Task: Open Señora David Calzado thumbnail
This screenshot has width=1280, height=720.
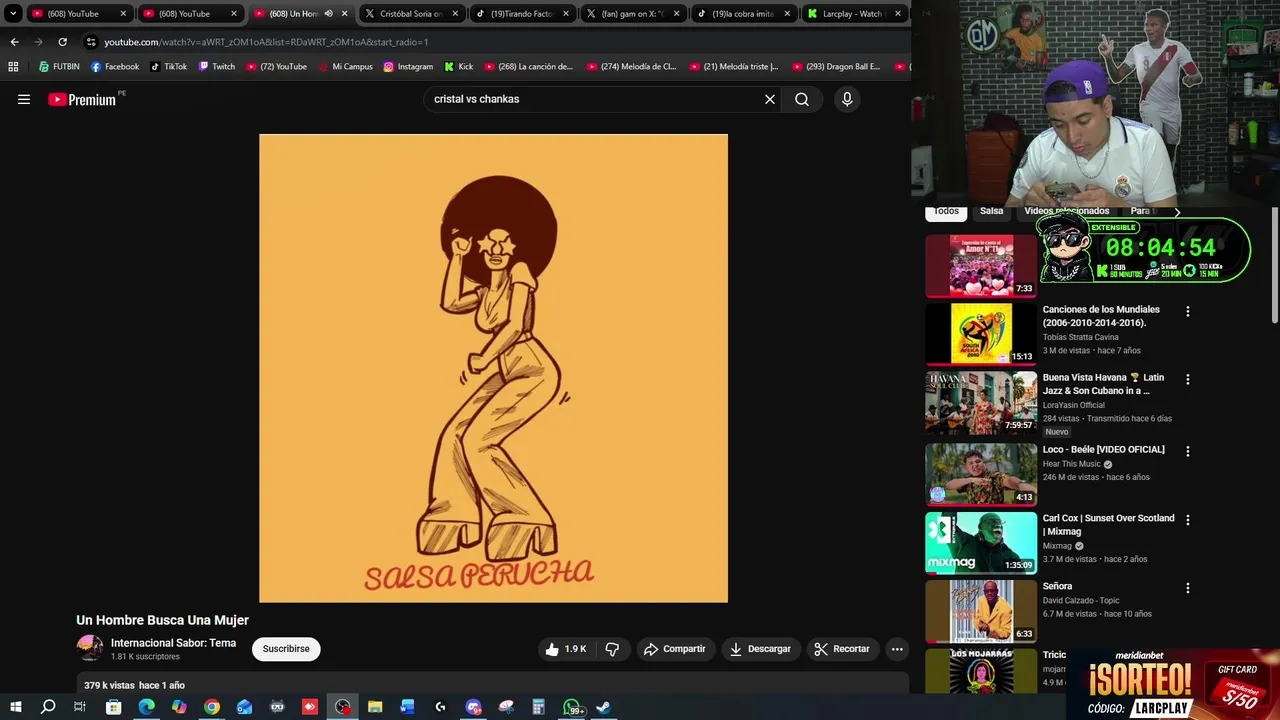Action: point(981,611)
